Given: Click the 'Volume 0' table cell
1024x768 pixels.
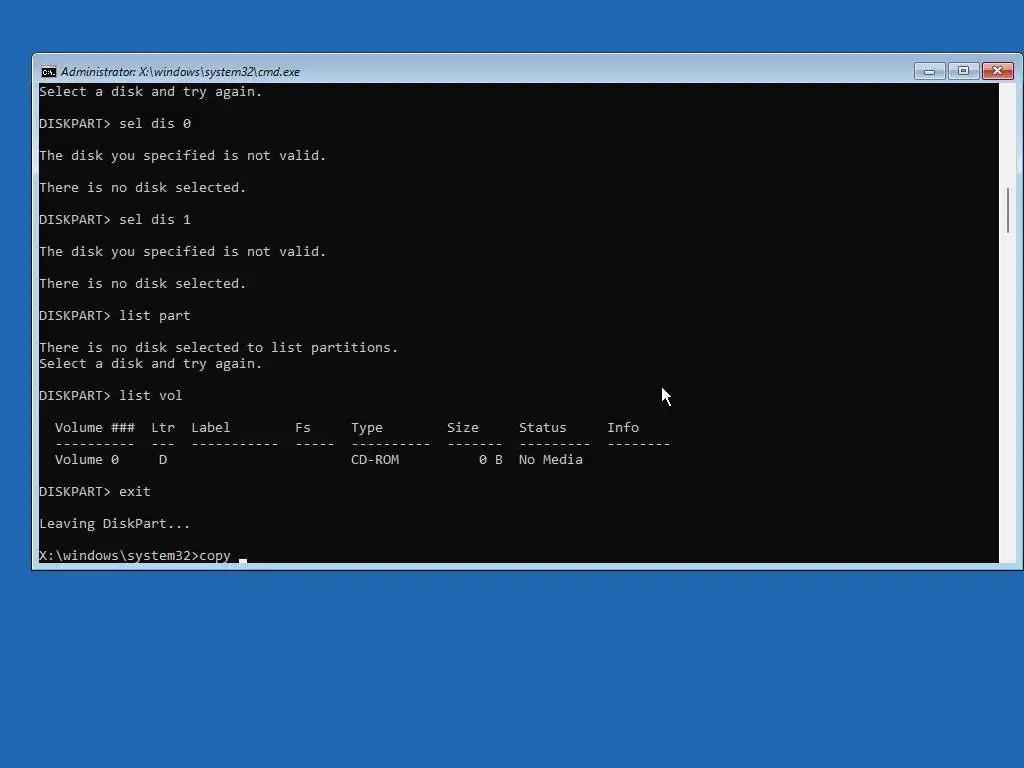Looking at the screenshot, I should 87,460.
